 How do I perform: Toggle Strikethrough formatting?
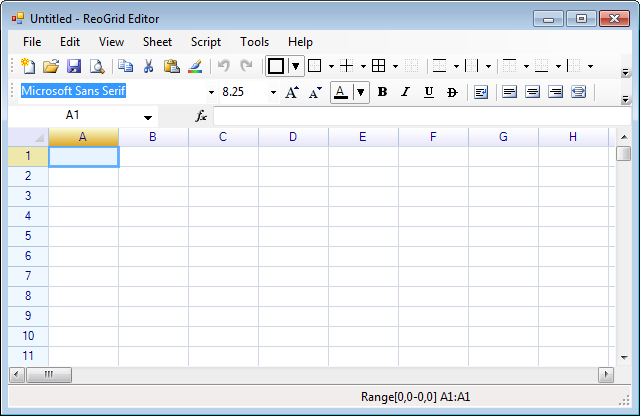click(452, 92)
